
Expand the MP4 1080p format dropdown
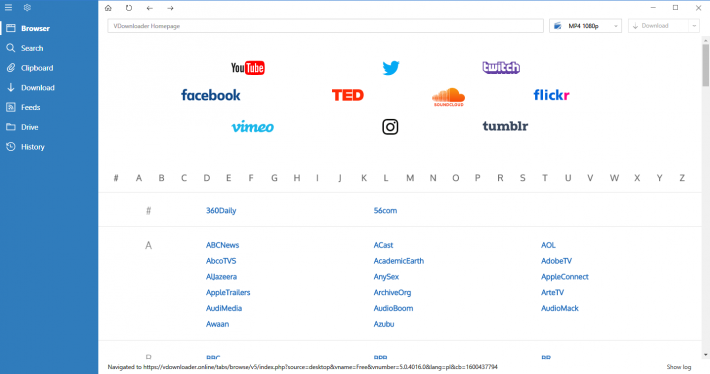585,26
